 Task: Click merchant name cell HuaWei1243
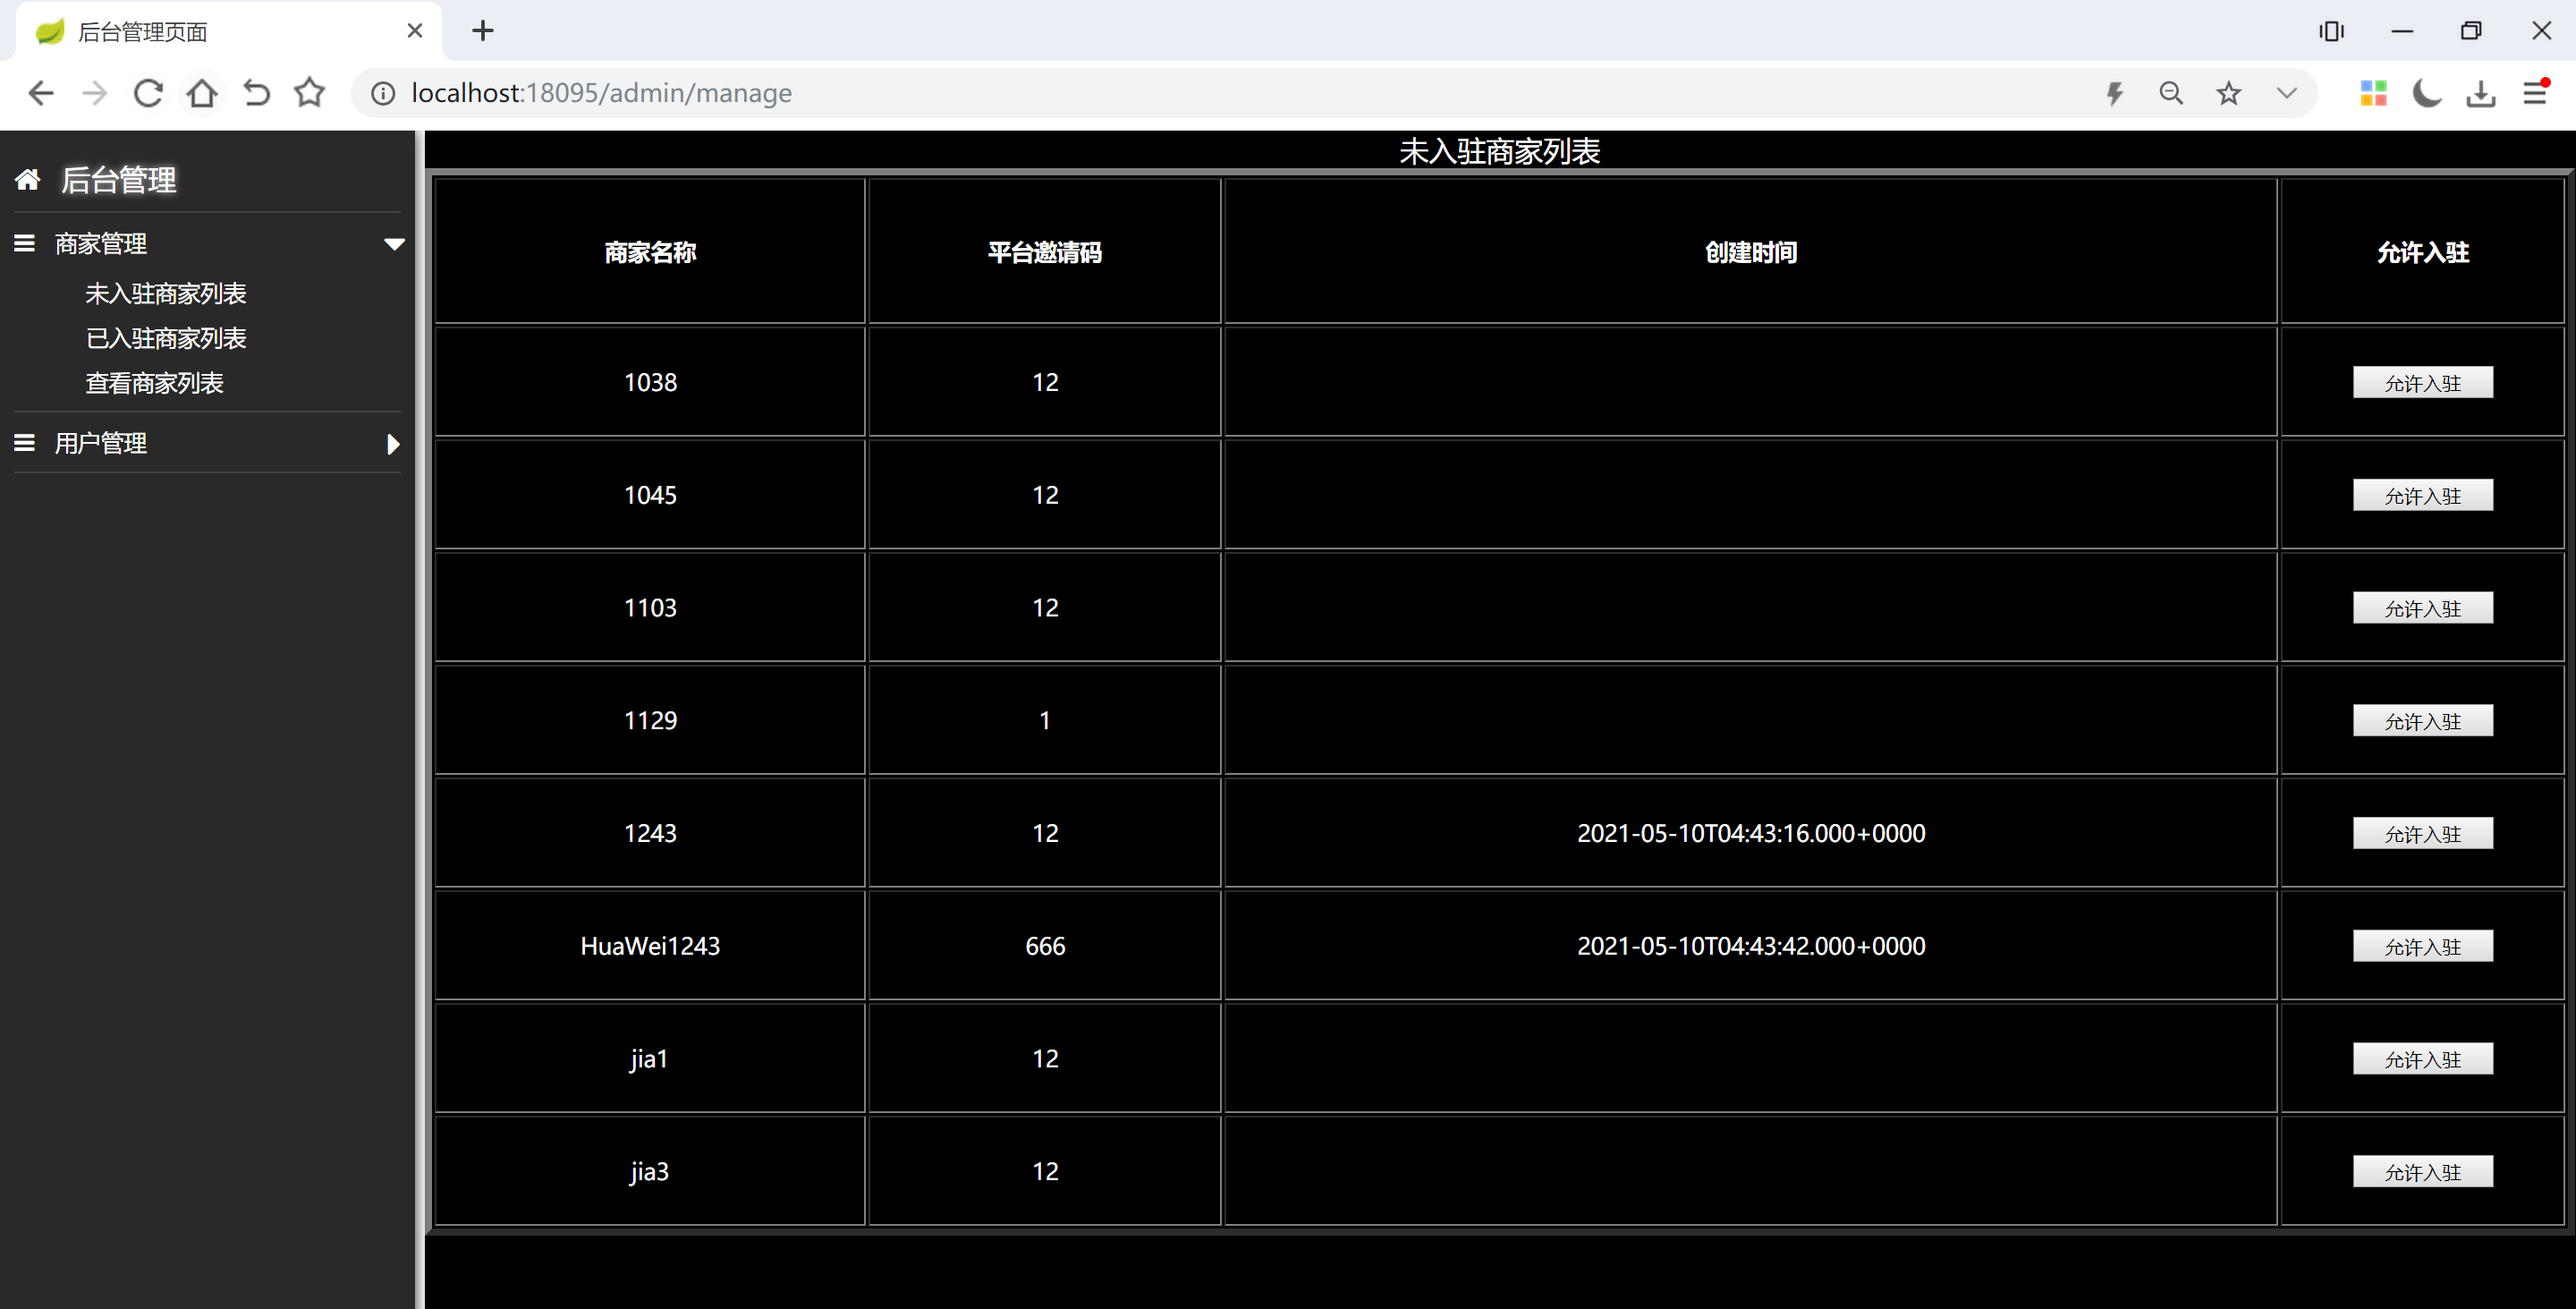tap(650, 946)
